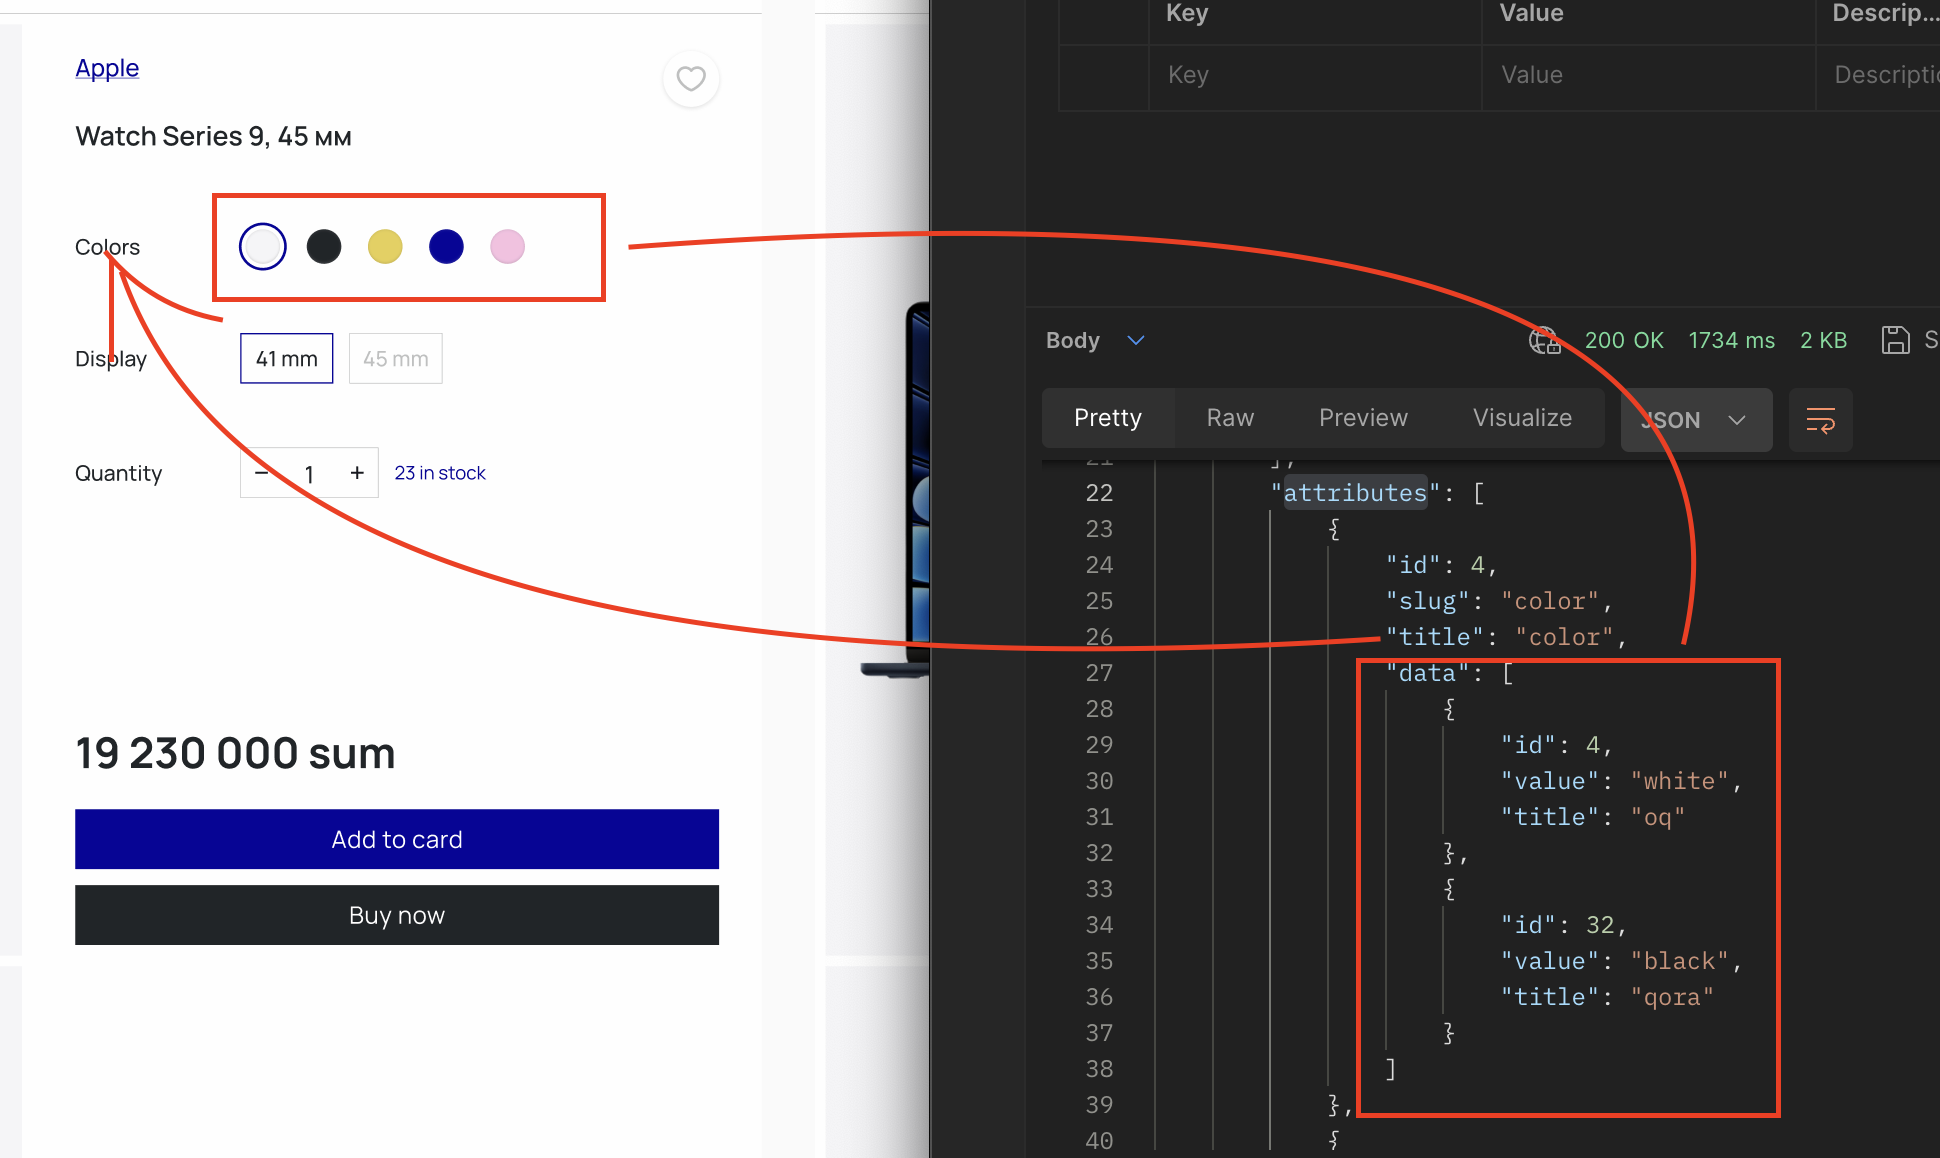Switch to the Pretty tab
Image resolution: width=1940 pixels, height=1158 pixels.
[x=1108, y=418]
